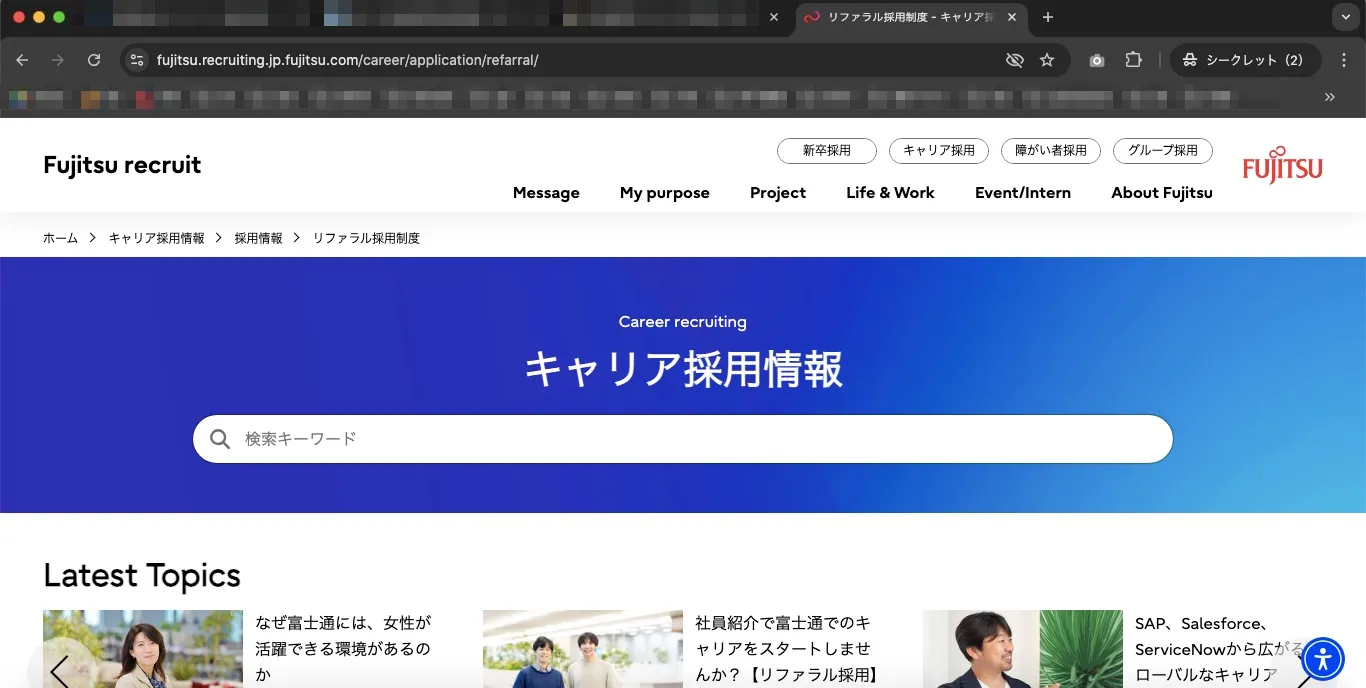Open the My purpose menu item
The width and height of the screenshot is (1366, 688).
coord(665,193)
